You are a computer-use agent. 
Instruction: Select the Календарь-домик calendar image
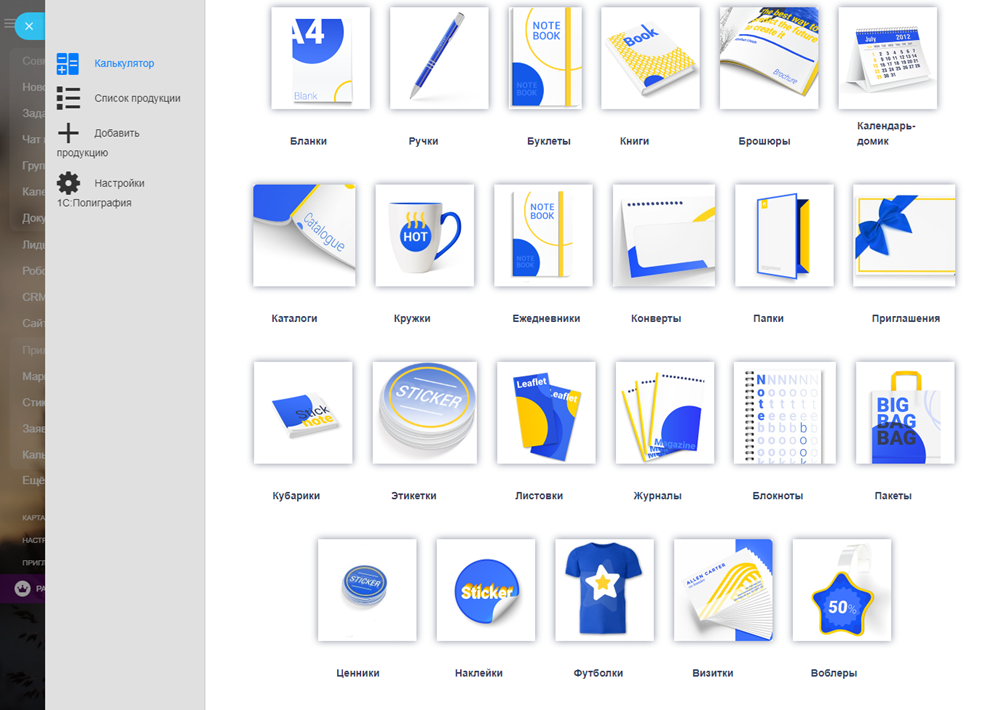[887, 58]
